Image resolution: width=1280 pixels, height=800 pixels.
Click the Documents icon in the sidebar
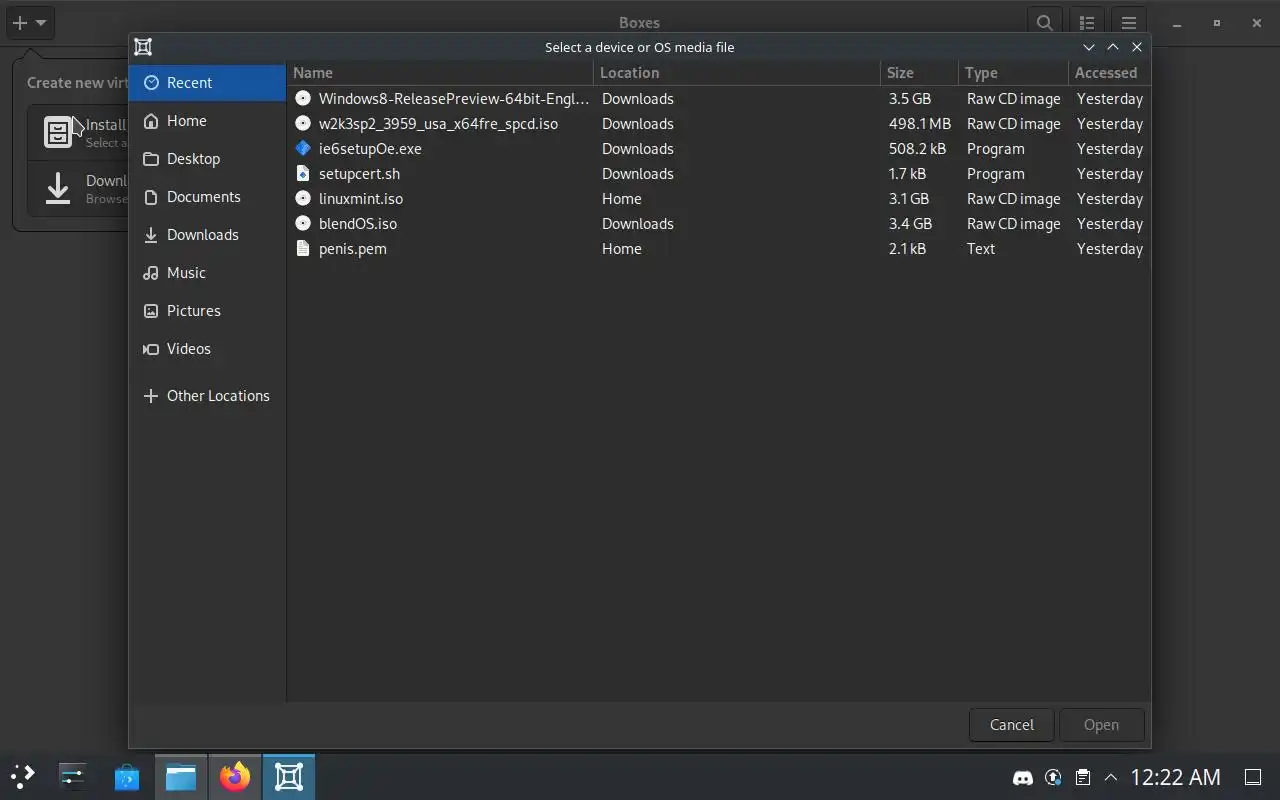(x=151, y=197)
